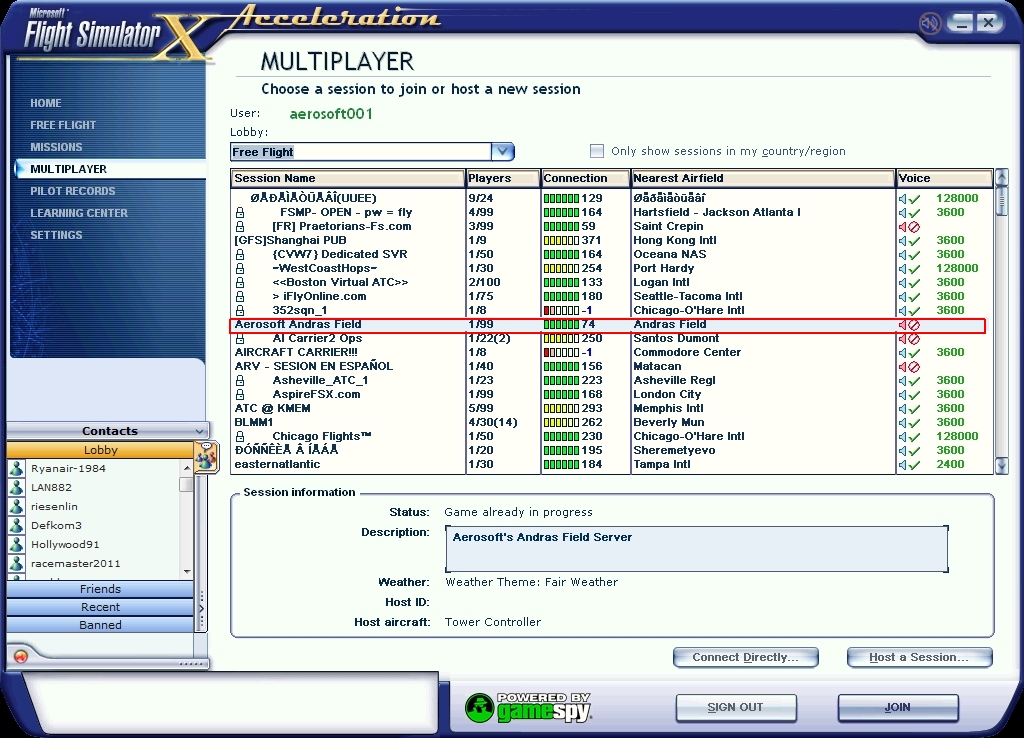Click lock icon on AspireFSX.com row
This screenshot has width=1024, height=738.
[x=240, y=394]
